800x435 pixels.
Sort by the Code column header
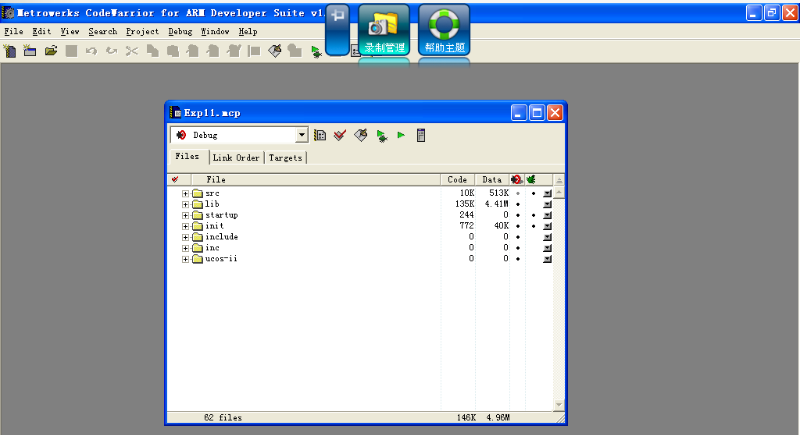tap(457, 180)
